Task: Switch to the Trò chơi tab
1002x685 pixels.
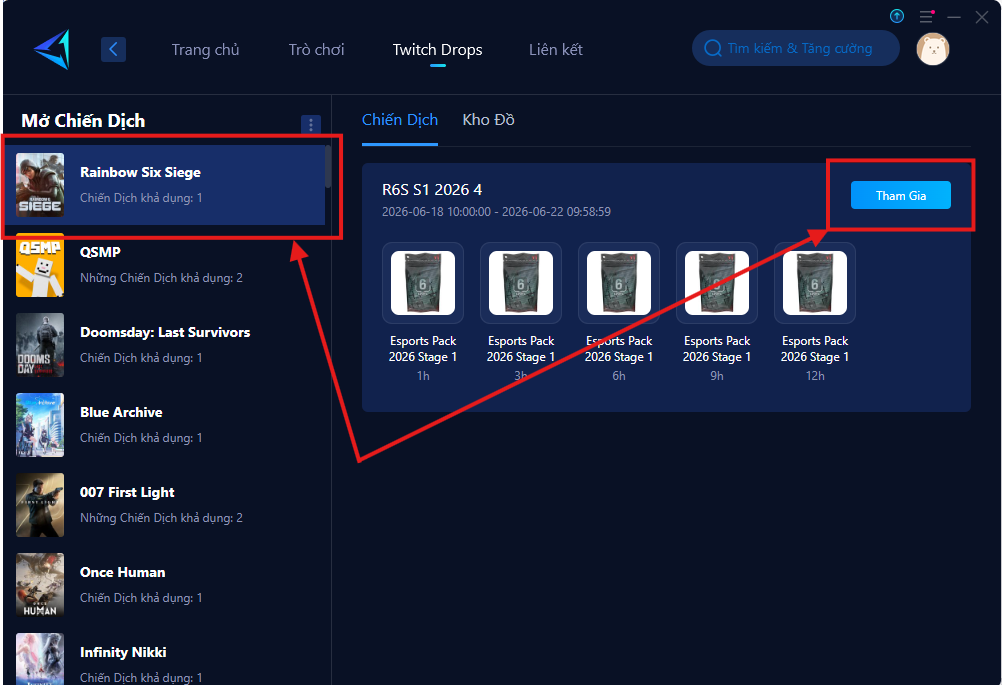Action: (316, 50)
